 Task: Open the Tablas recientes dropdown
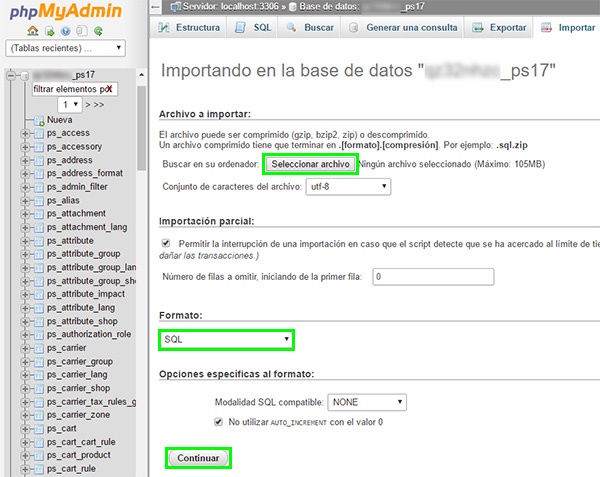tap(65, 48)
